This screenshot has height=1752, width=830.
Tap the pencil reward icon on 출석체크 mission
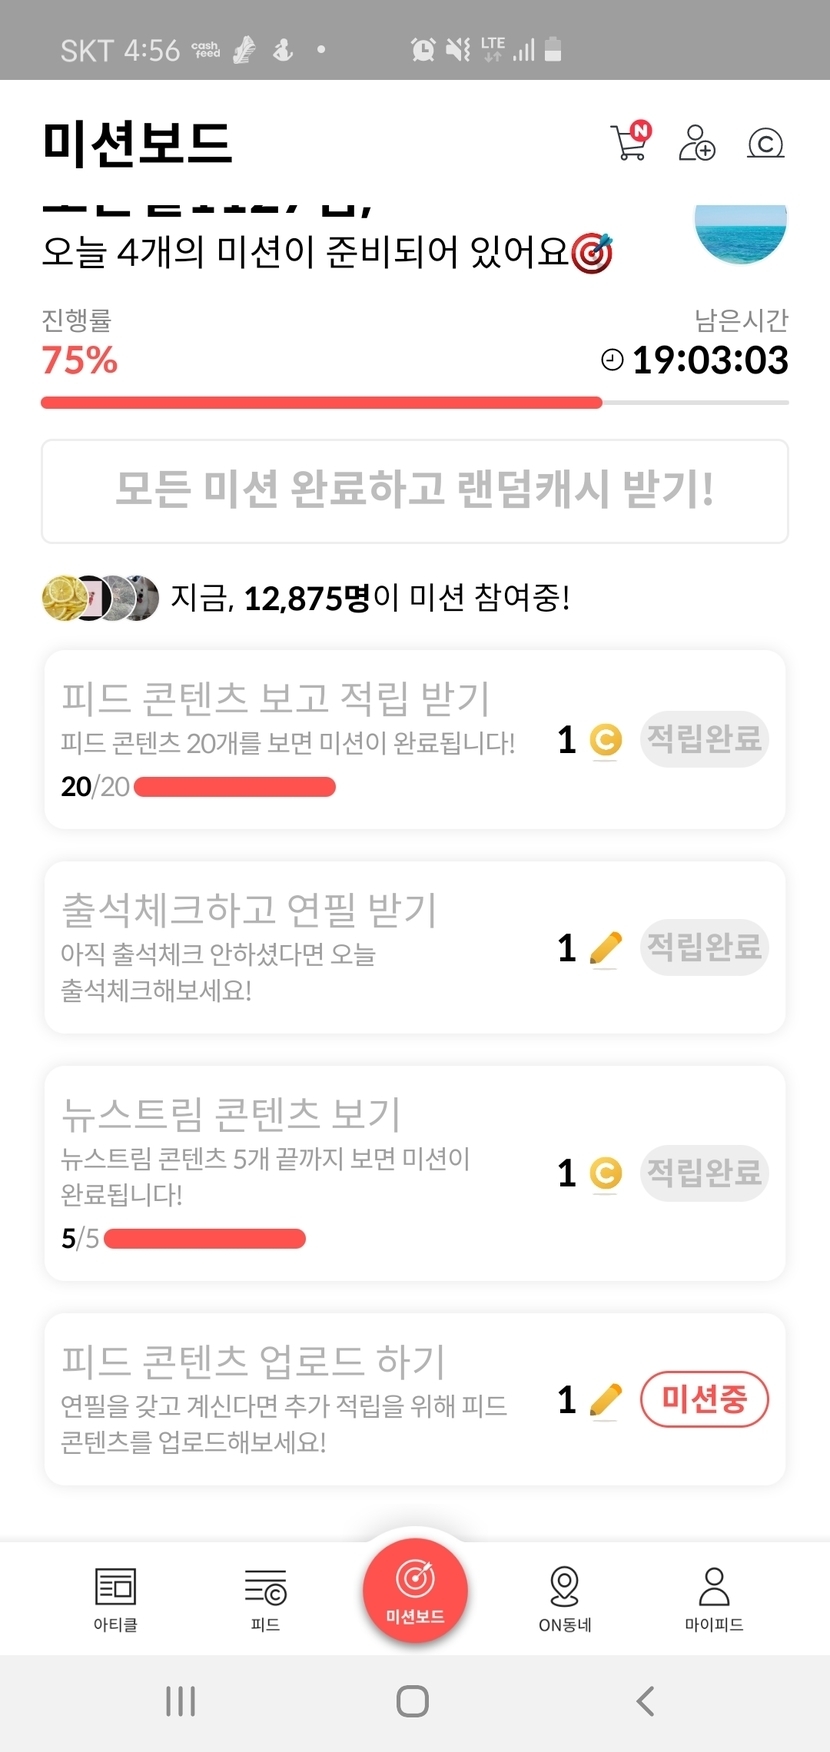[606, 948]
